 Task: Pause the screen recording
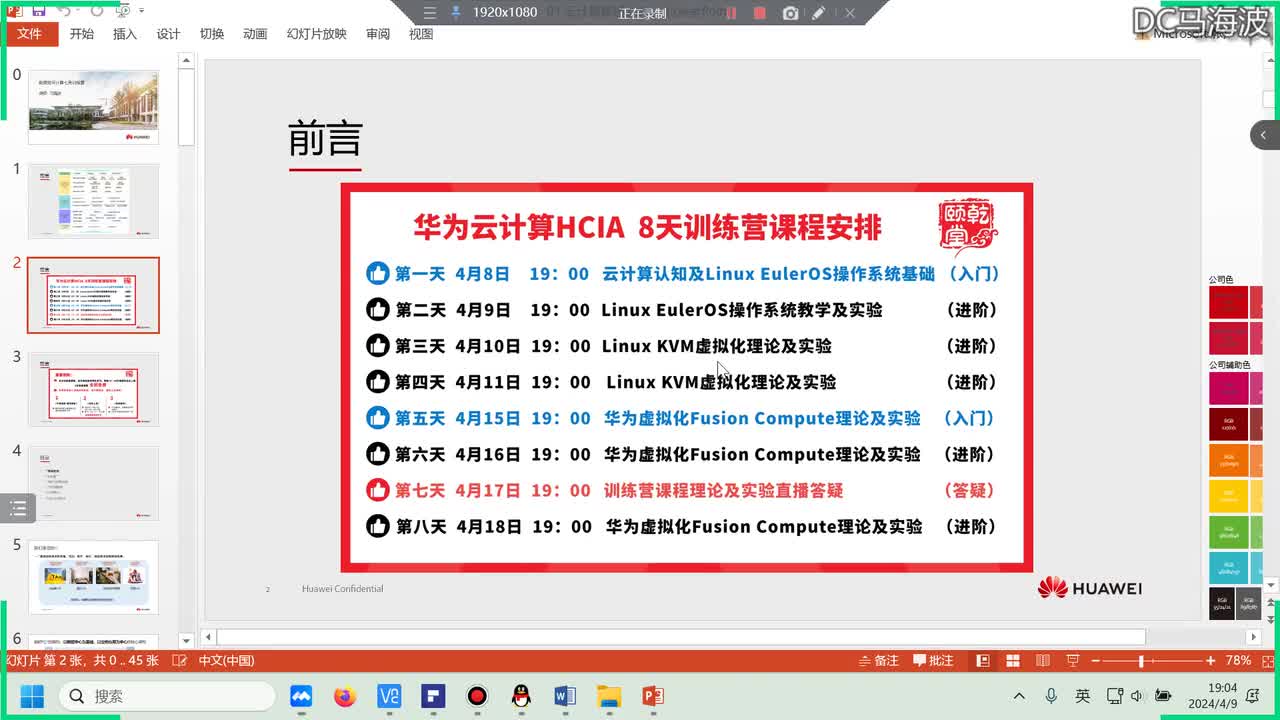[731, 13]
